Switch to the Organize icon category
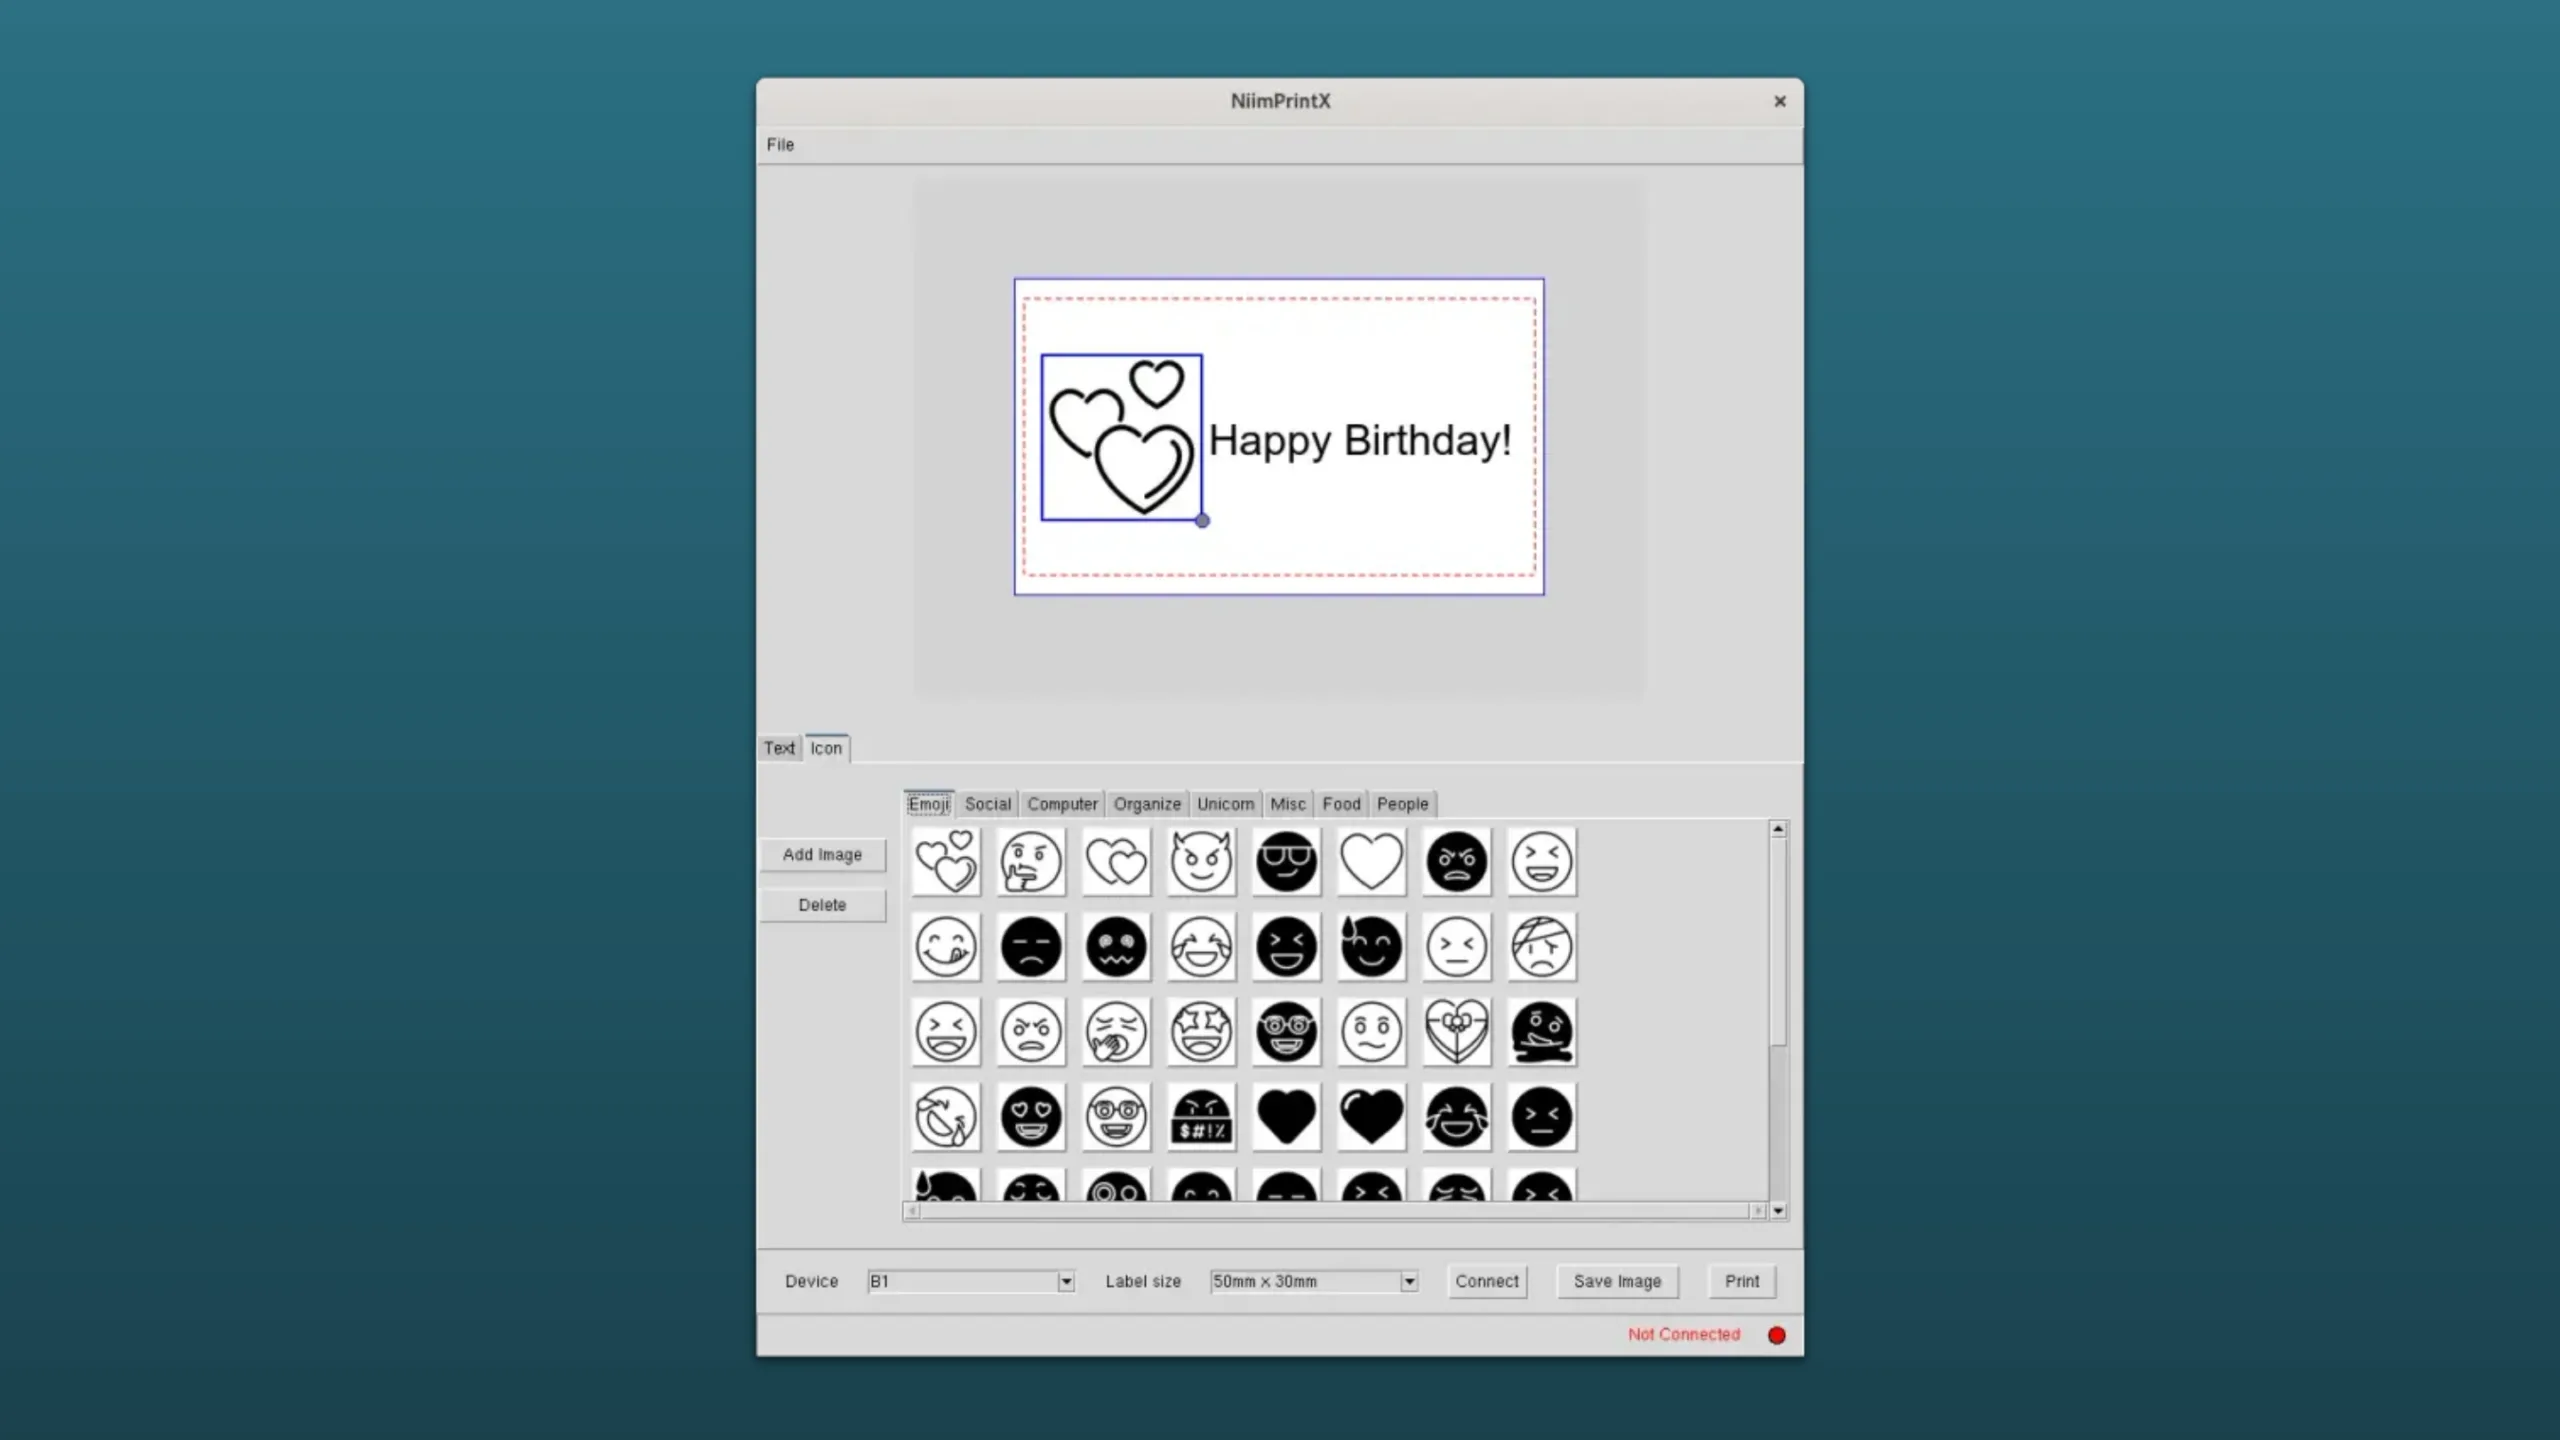This screenshot has width=2560, height=1440. tap(1147, 804)
